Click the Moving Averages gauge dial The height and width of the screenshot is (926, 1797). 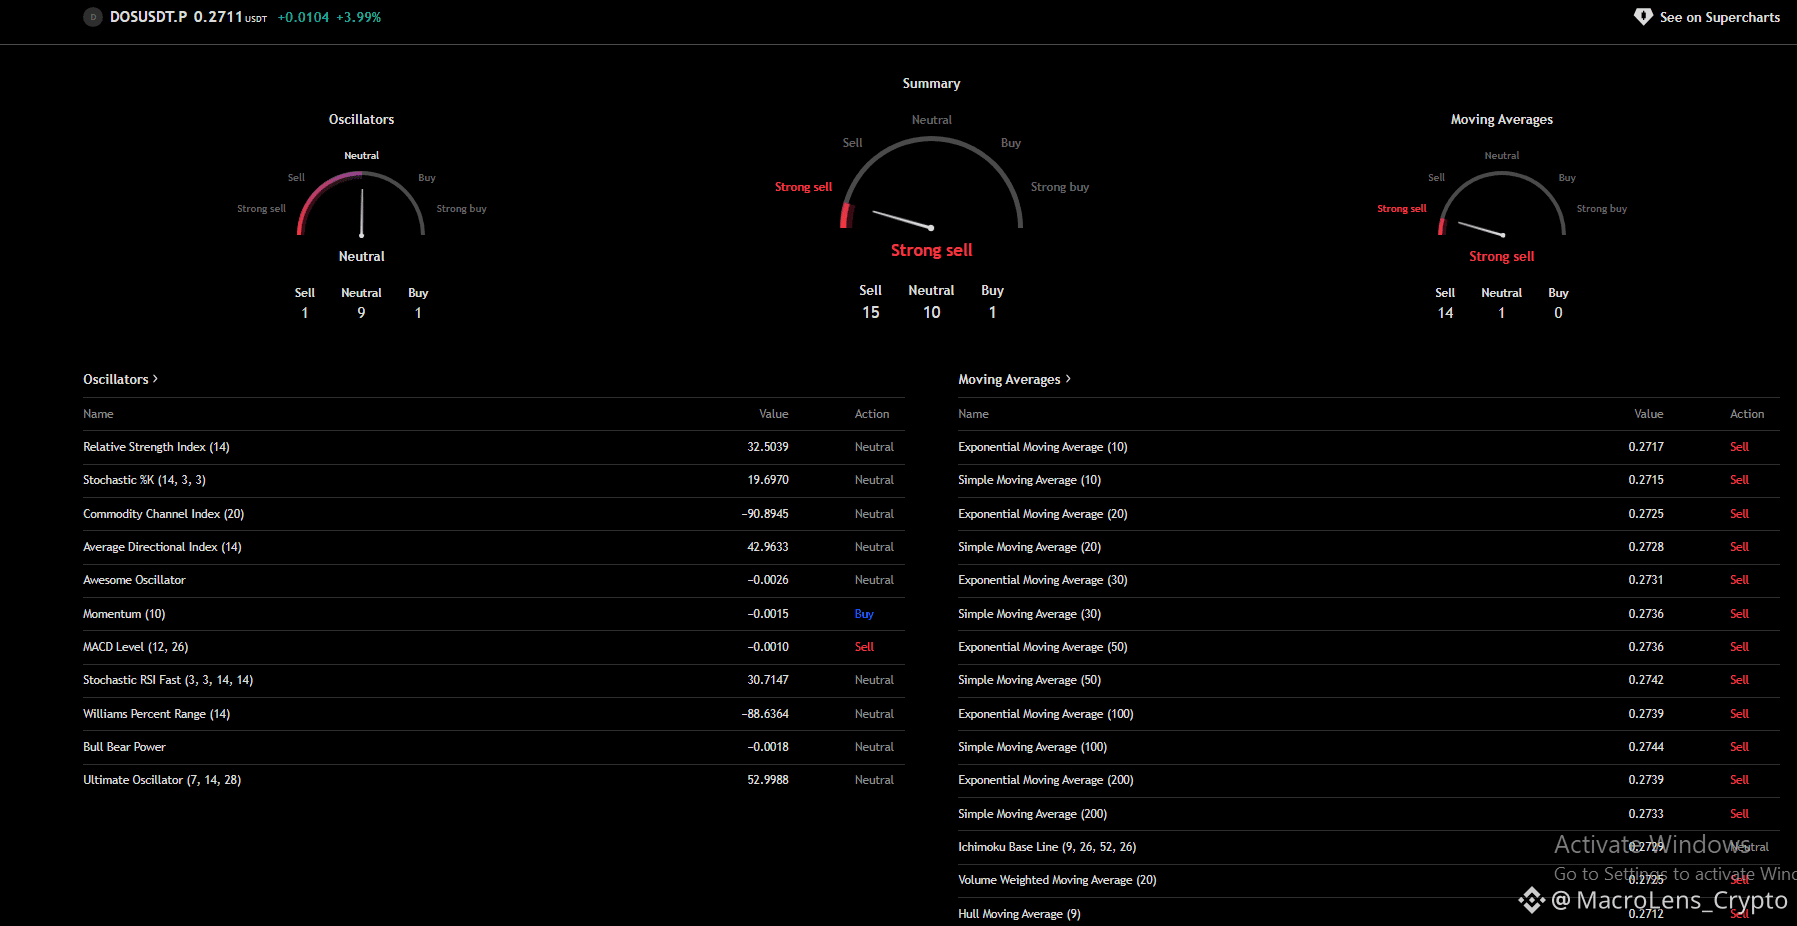pos(1501,204)
